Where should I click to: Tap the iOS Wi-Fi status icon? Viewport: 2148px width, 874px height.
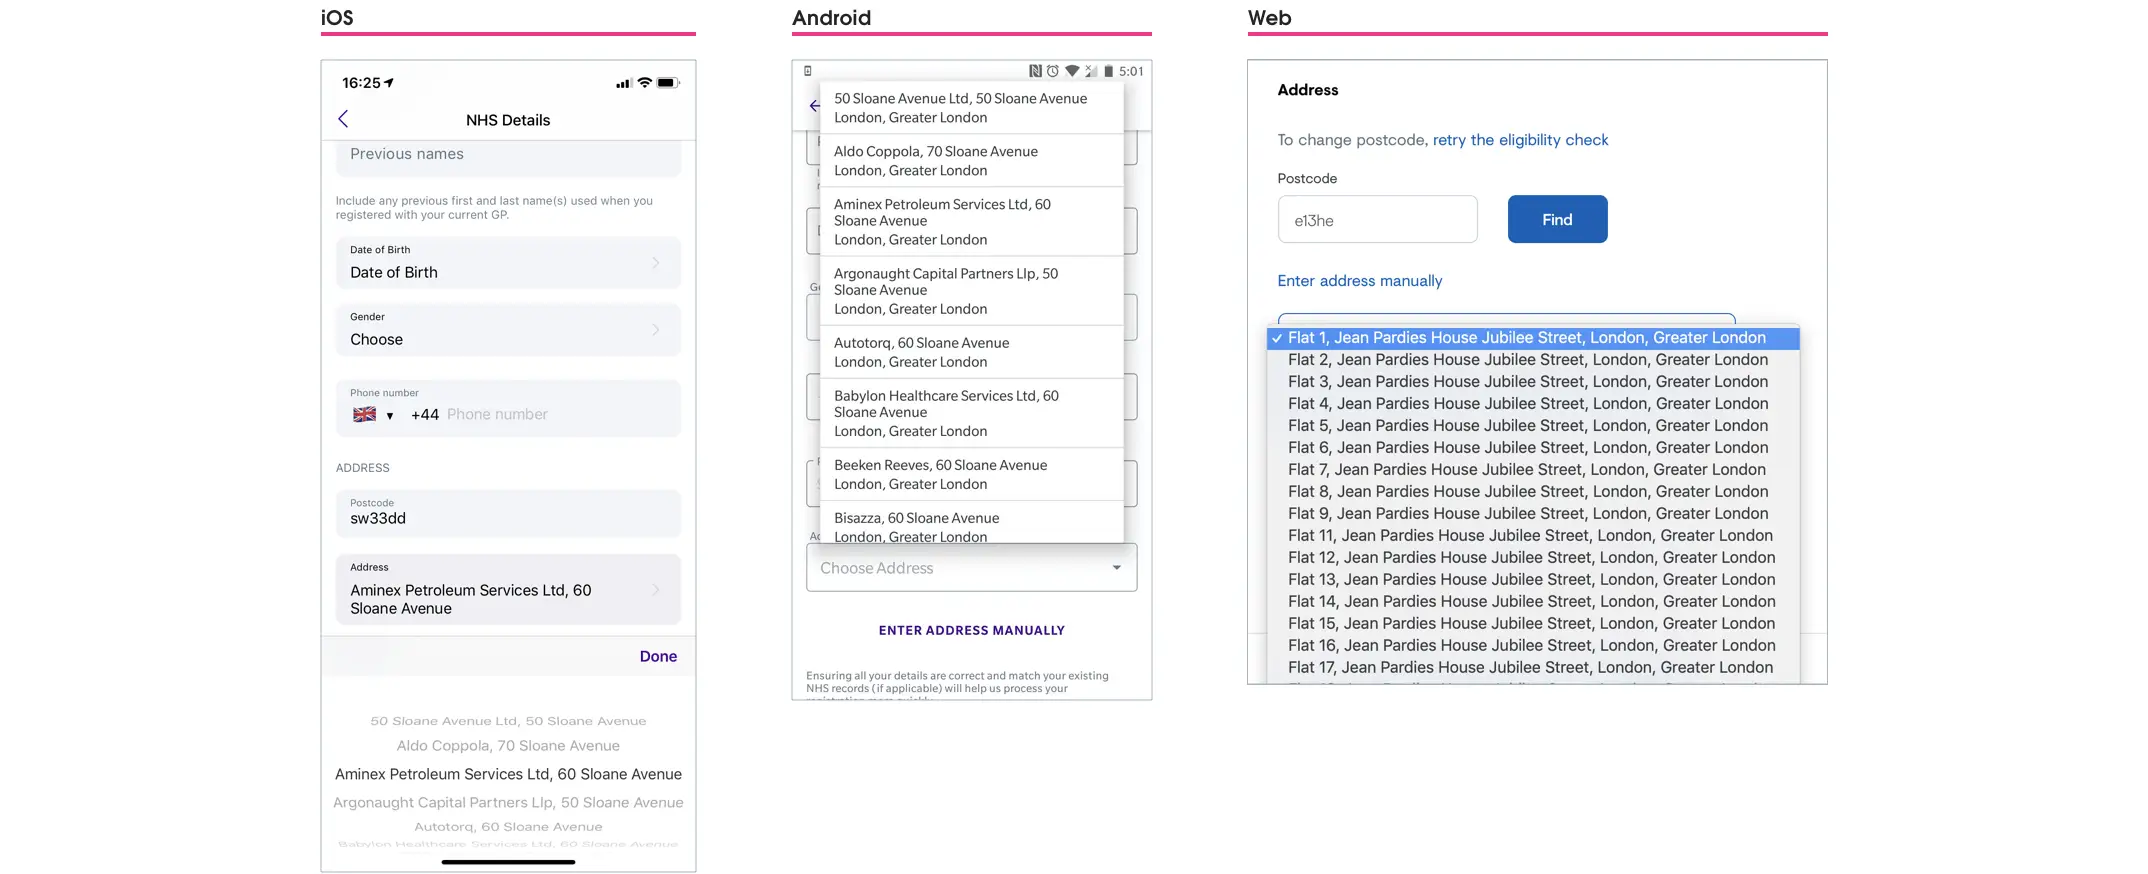(645, 83)
